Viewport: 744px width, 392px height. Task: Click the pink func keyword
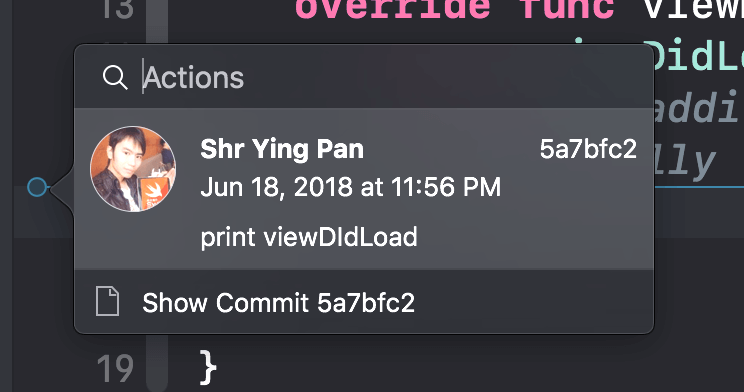coord(567,9)
